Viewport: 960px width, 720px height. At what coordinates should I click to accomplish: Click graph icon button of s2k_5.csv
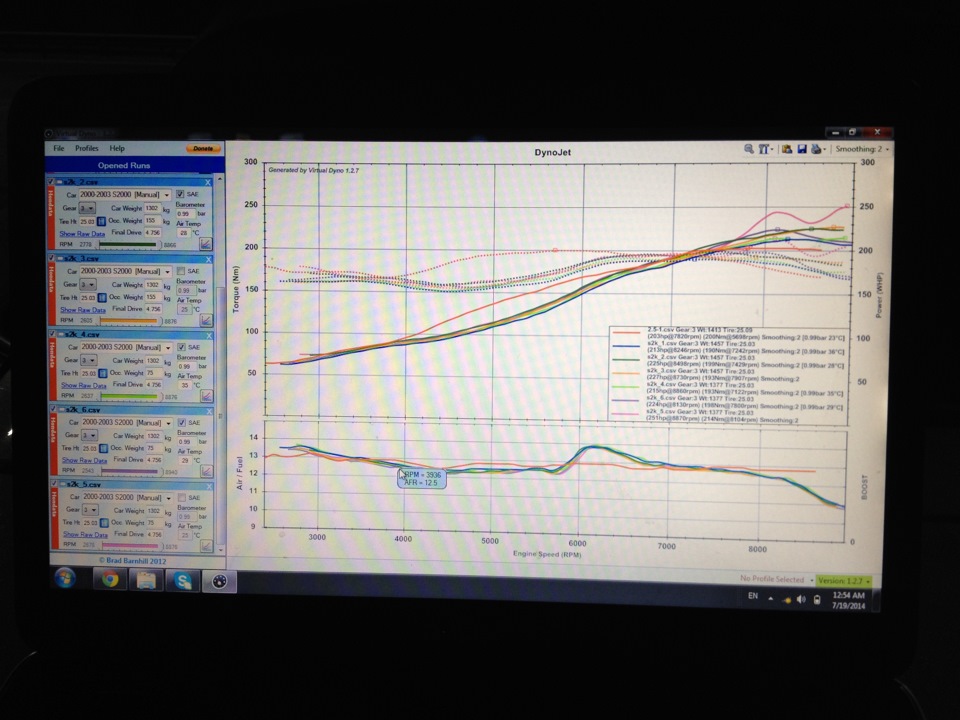click(207, 546)
